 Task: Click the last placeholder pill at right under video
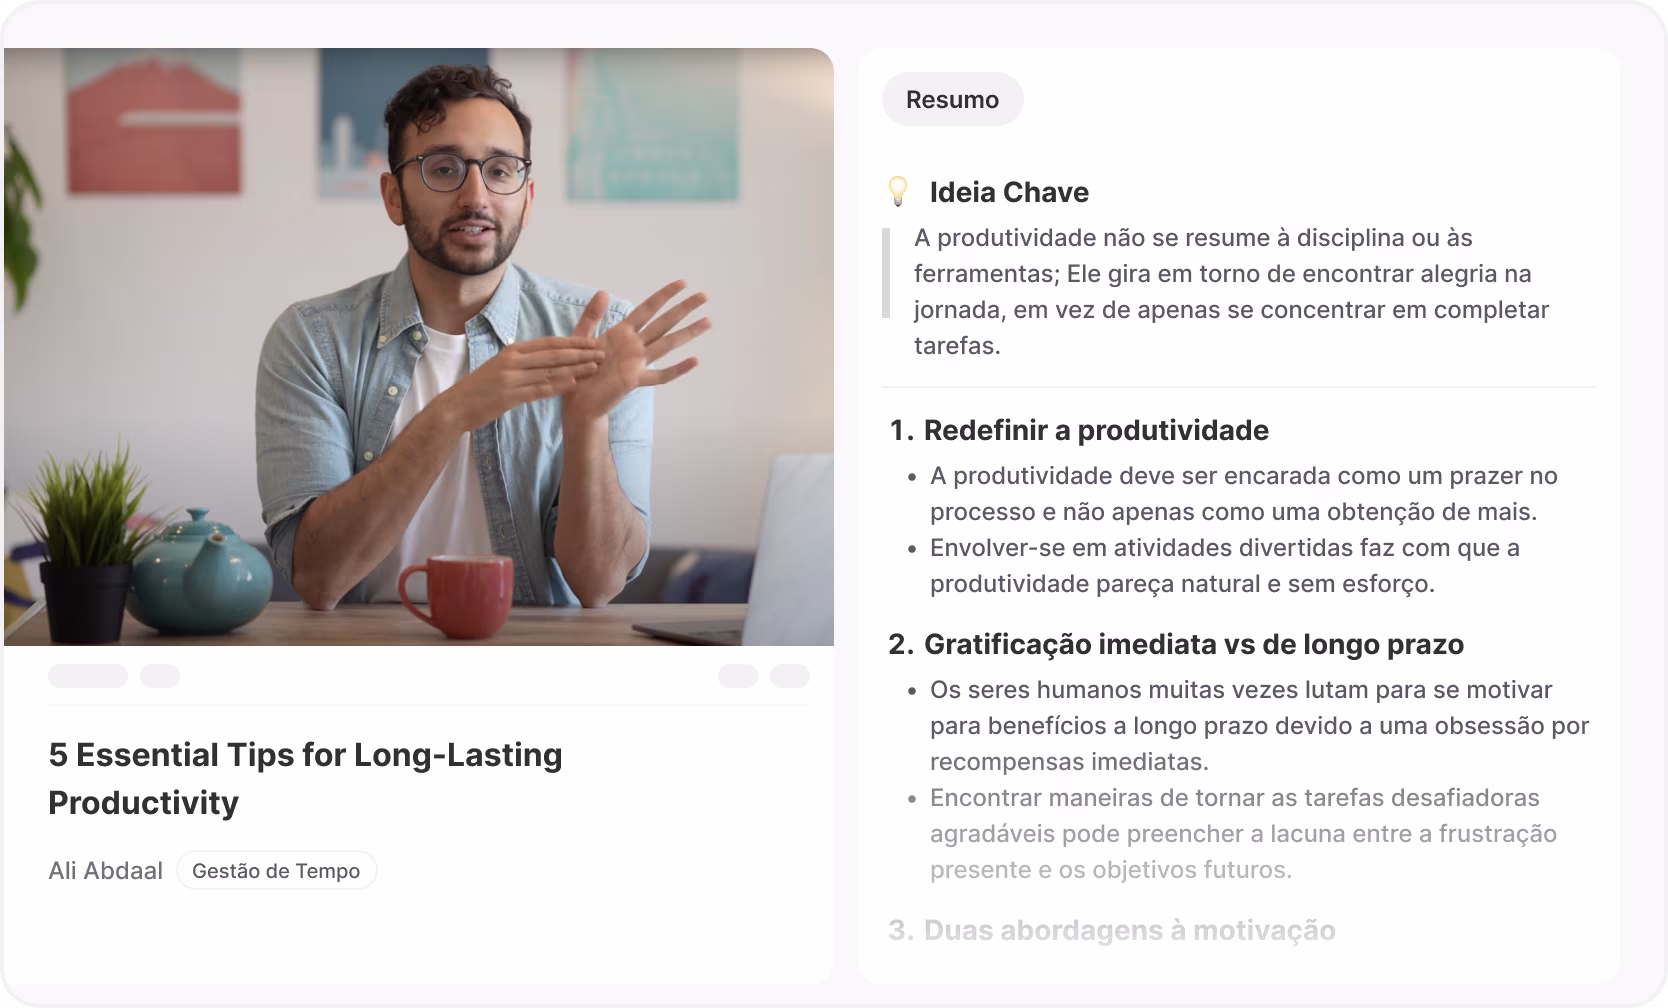(790, 676)
